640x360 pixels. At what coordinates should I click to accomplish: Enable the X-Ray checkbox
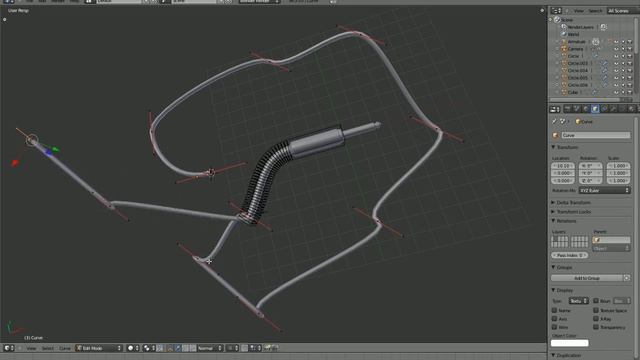(x=596, y=319)
